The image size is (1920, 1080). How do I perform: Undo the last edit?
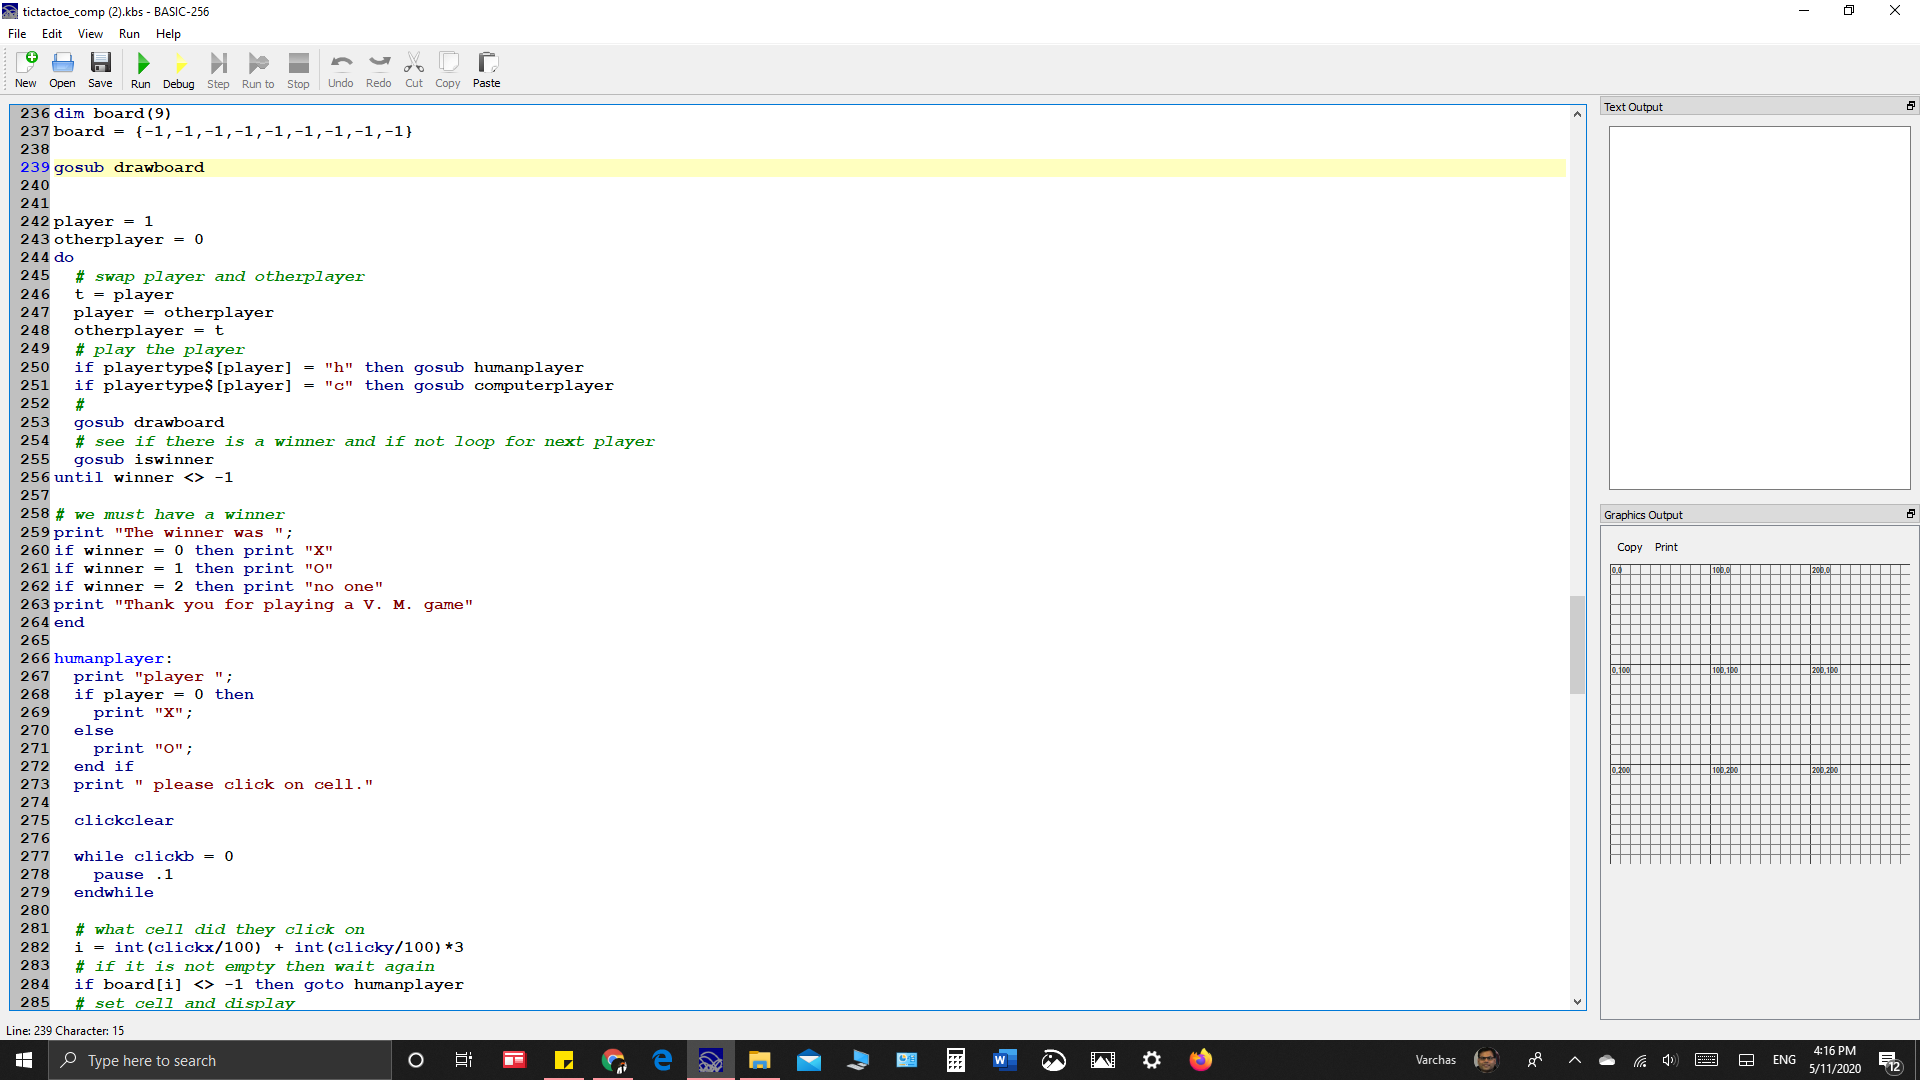pos(341,70)
